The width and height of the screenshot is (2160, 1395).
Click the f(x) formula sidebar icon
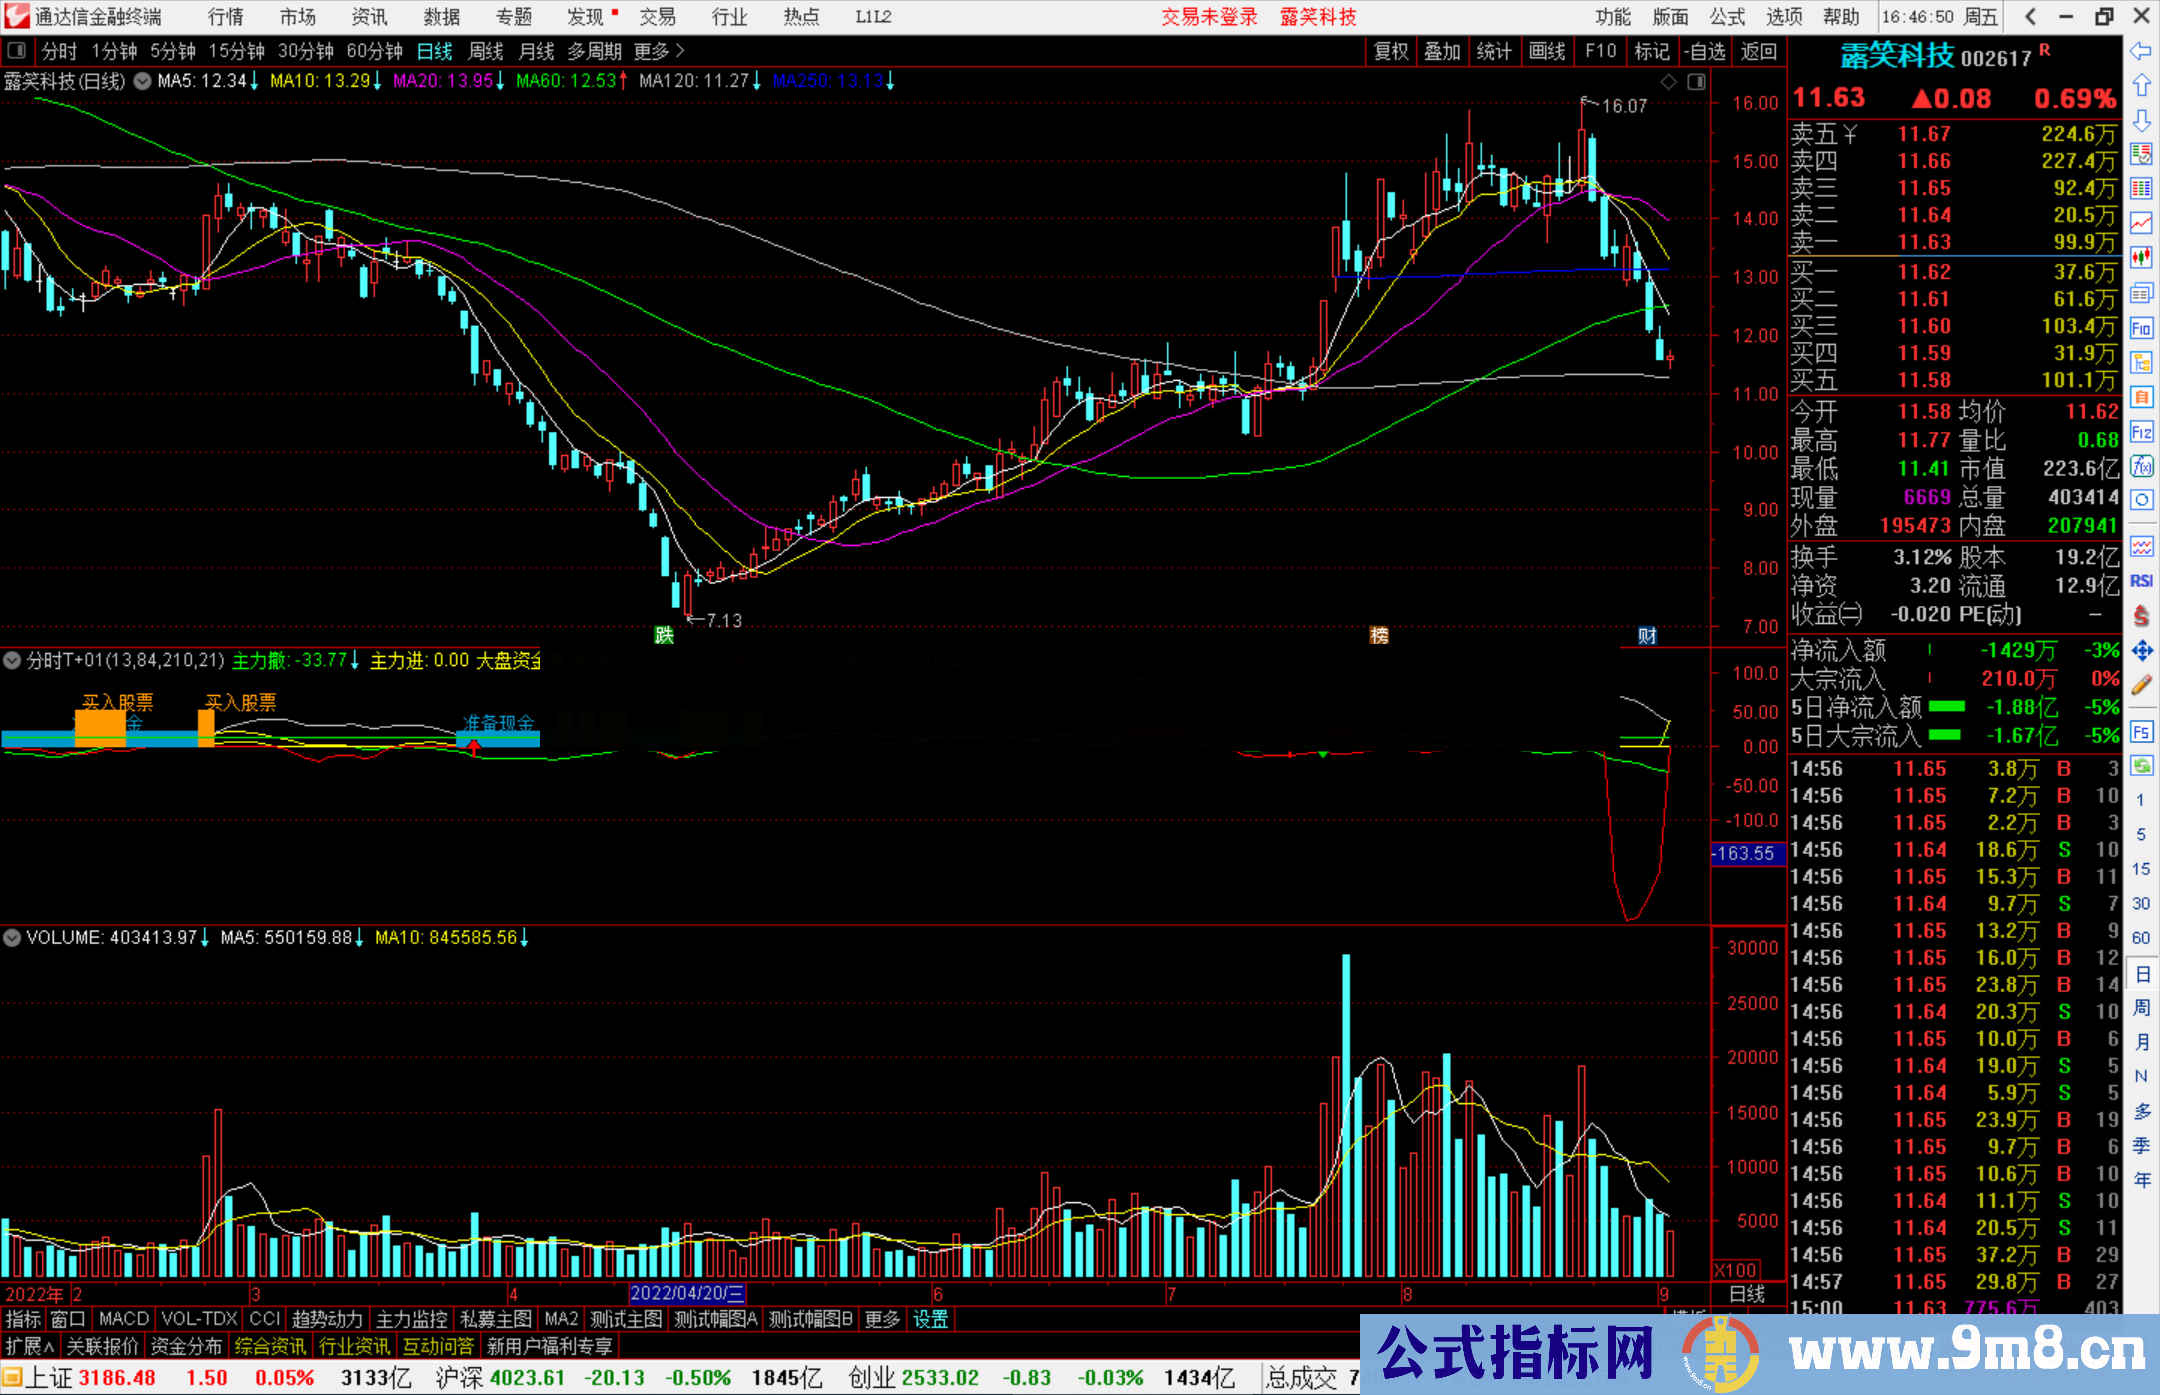point(2141,466)
